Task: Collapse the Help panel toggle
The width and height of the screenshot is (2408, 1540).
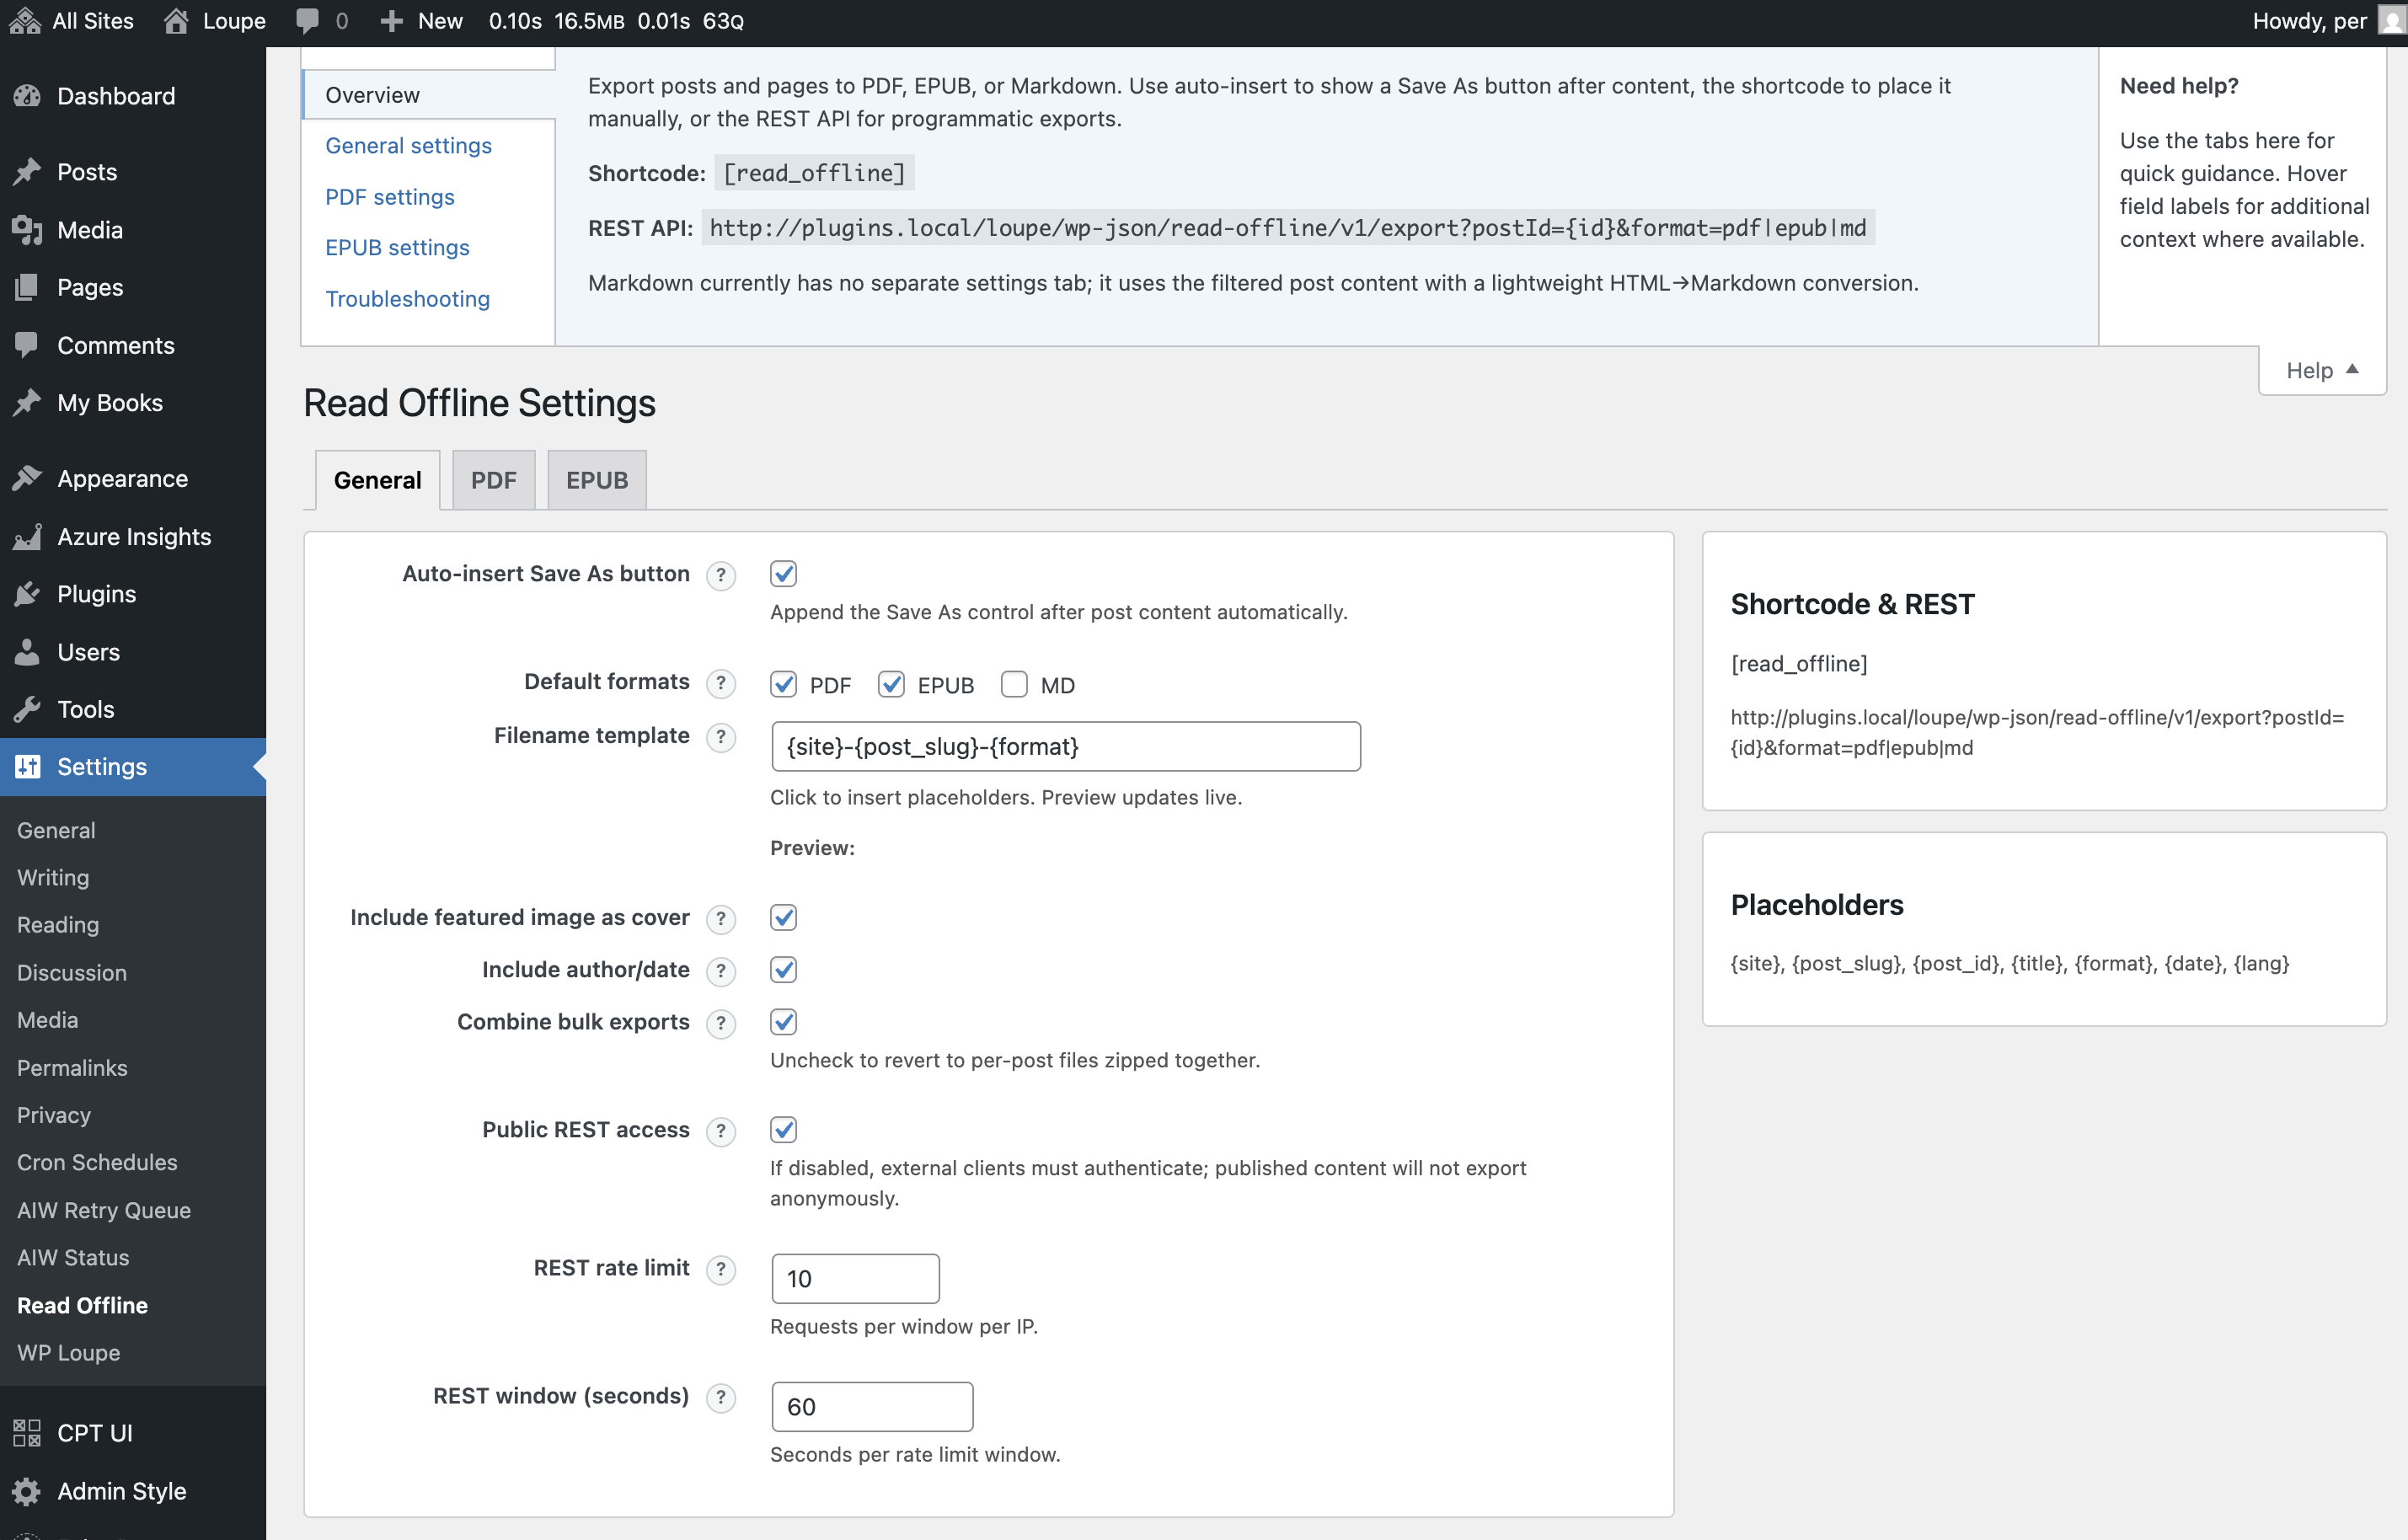Action: (x=2321, y=370)
